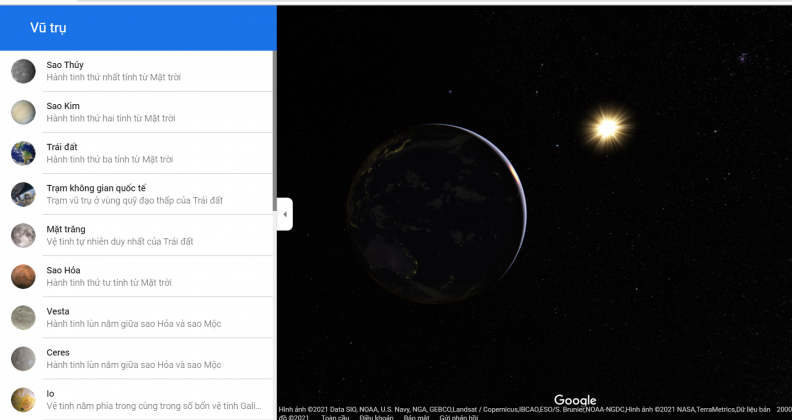Collapse the side panel with arrow
This screenshot has height=420, width=792.
285,214
